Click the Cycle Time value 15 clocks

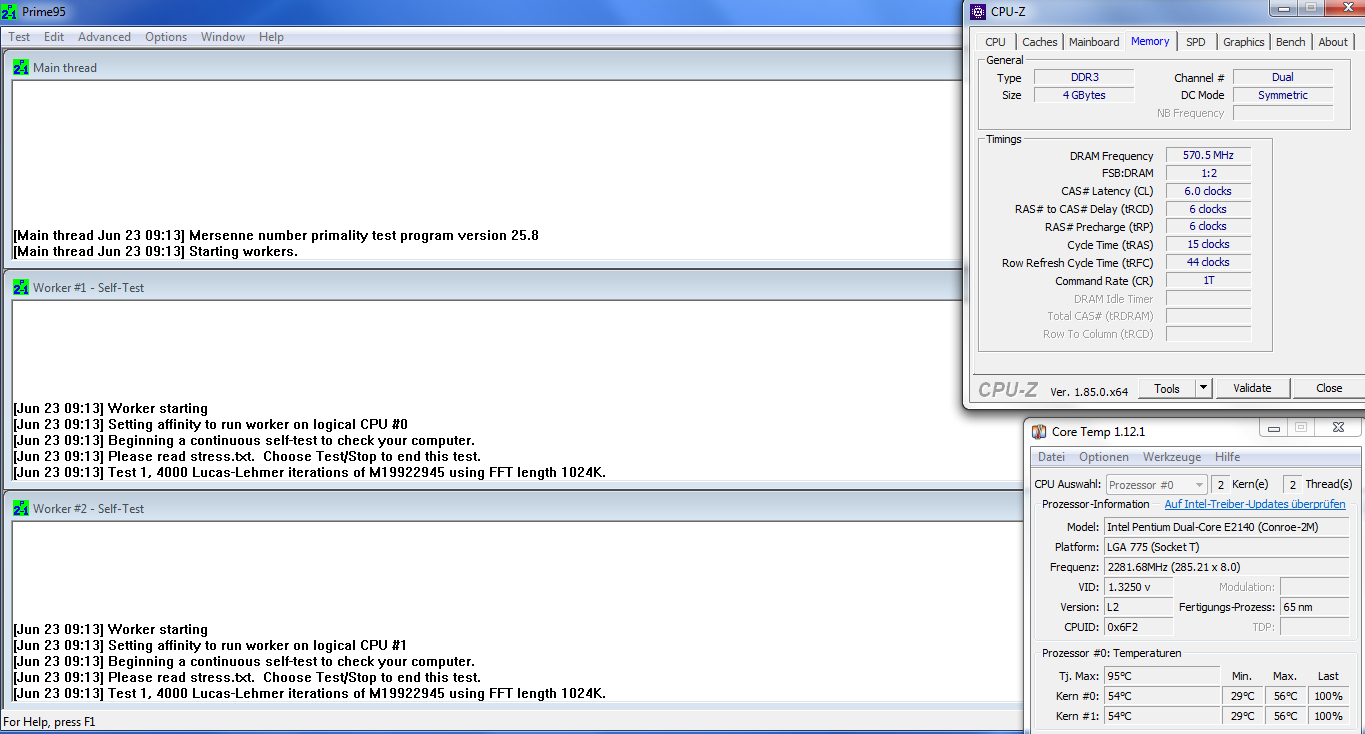[x=1208, y=244]
